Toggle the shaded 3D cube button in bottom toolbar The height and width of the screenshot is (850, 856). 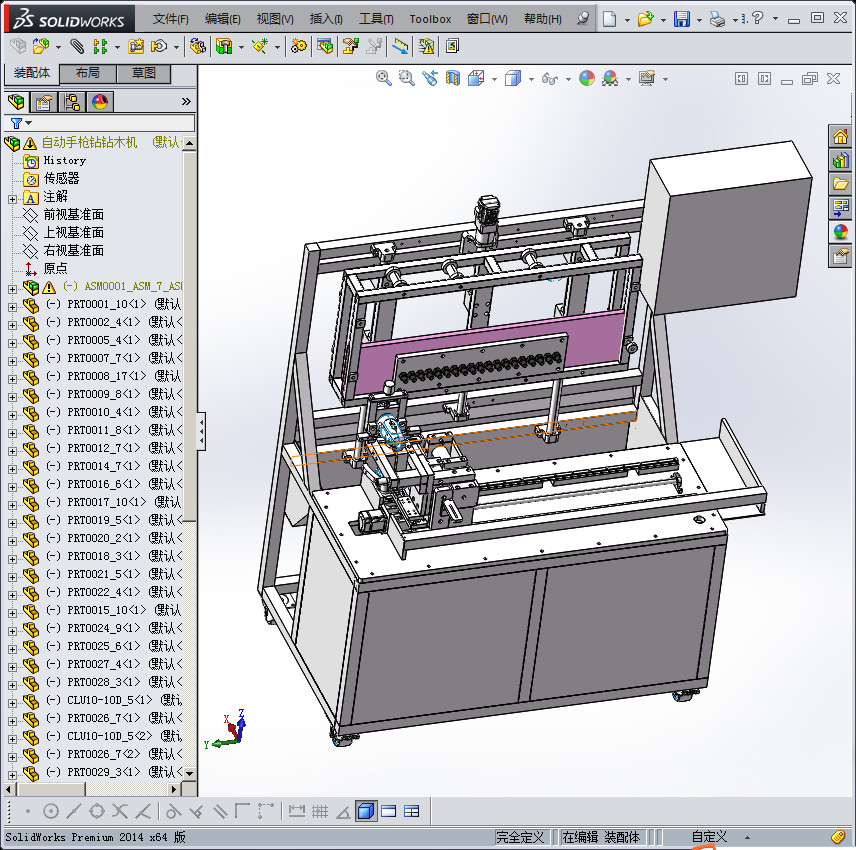tap(366, 811)
